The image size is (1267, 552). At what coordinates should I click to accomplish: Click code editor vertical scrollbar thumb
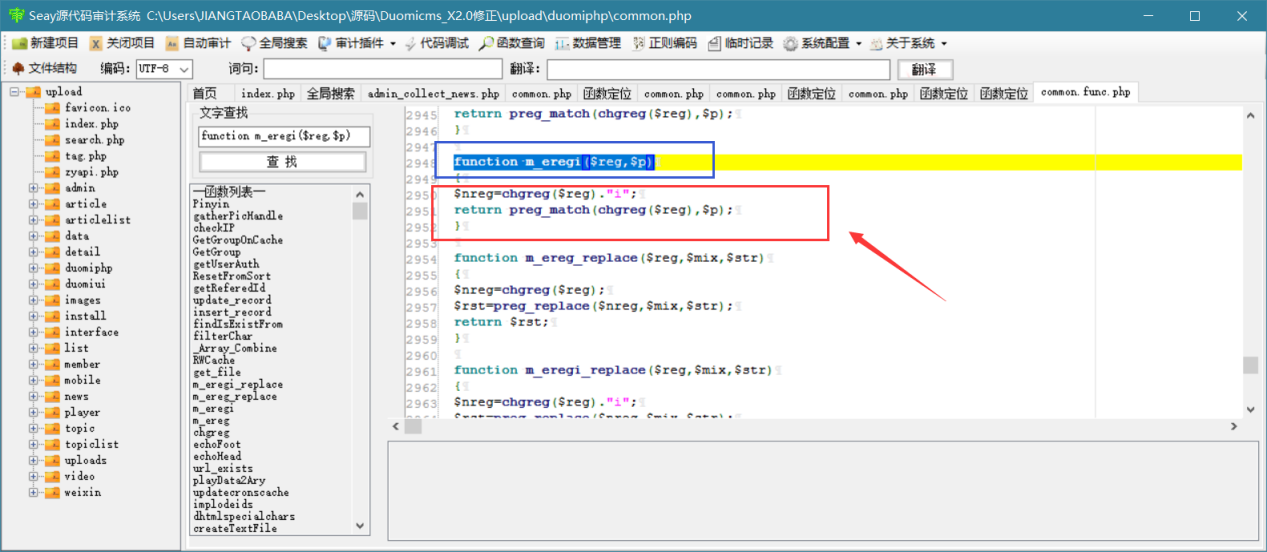[1251, 365]
